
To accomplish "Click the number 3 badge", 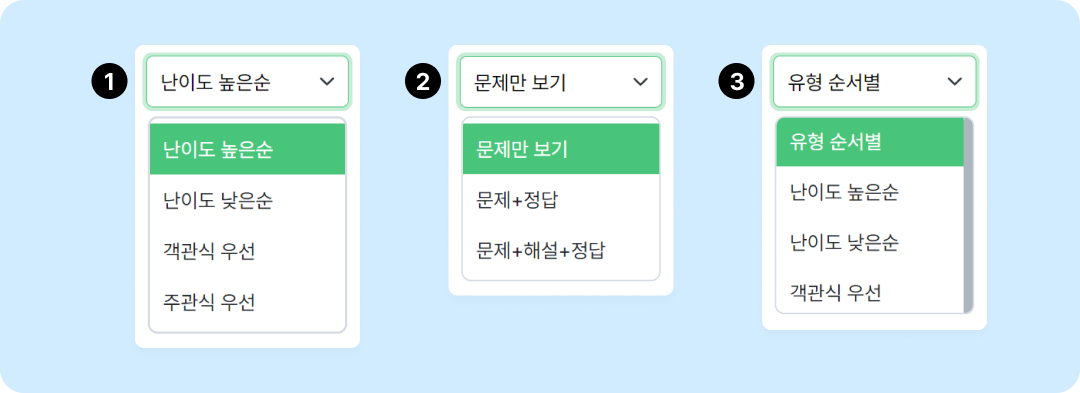I will (x=736, y=83).
